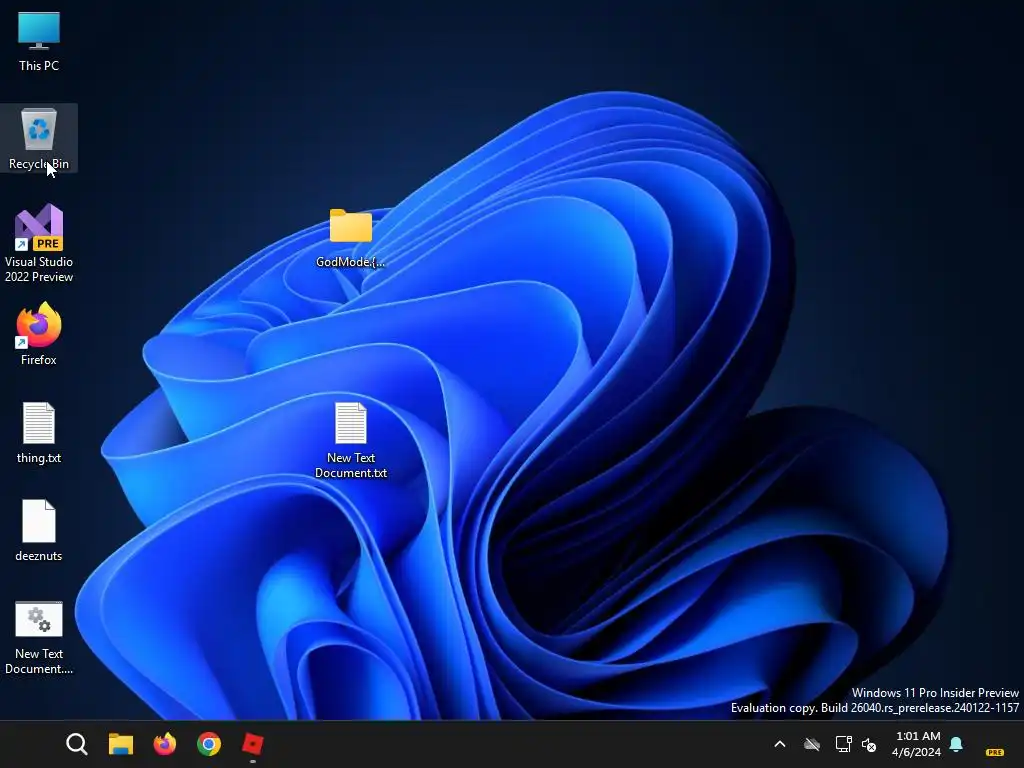Open Search from the taskbar
Image resolution: width=1024 pixels, height=768 pixels.
click(x=76, y=744)
